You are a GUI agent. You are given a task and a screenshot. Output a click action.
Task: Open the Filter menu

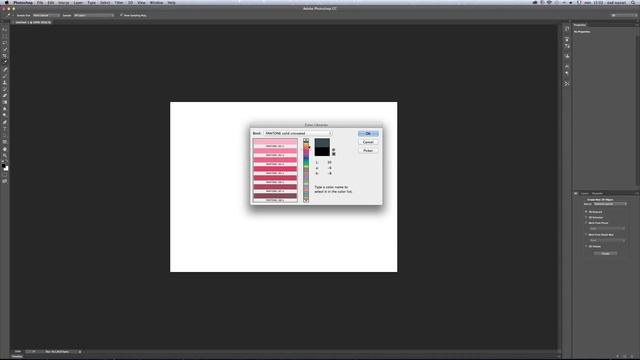[x=119, y=2]
